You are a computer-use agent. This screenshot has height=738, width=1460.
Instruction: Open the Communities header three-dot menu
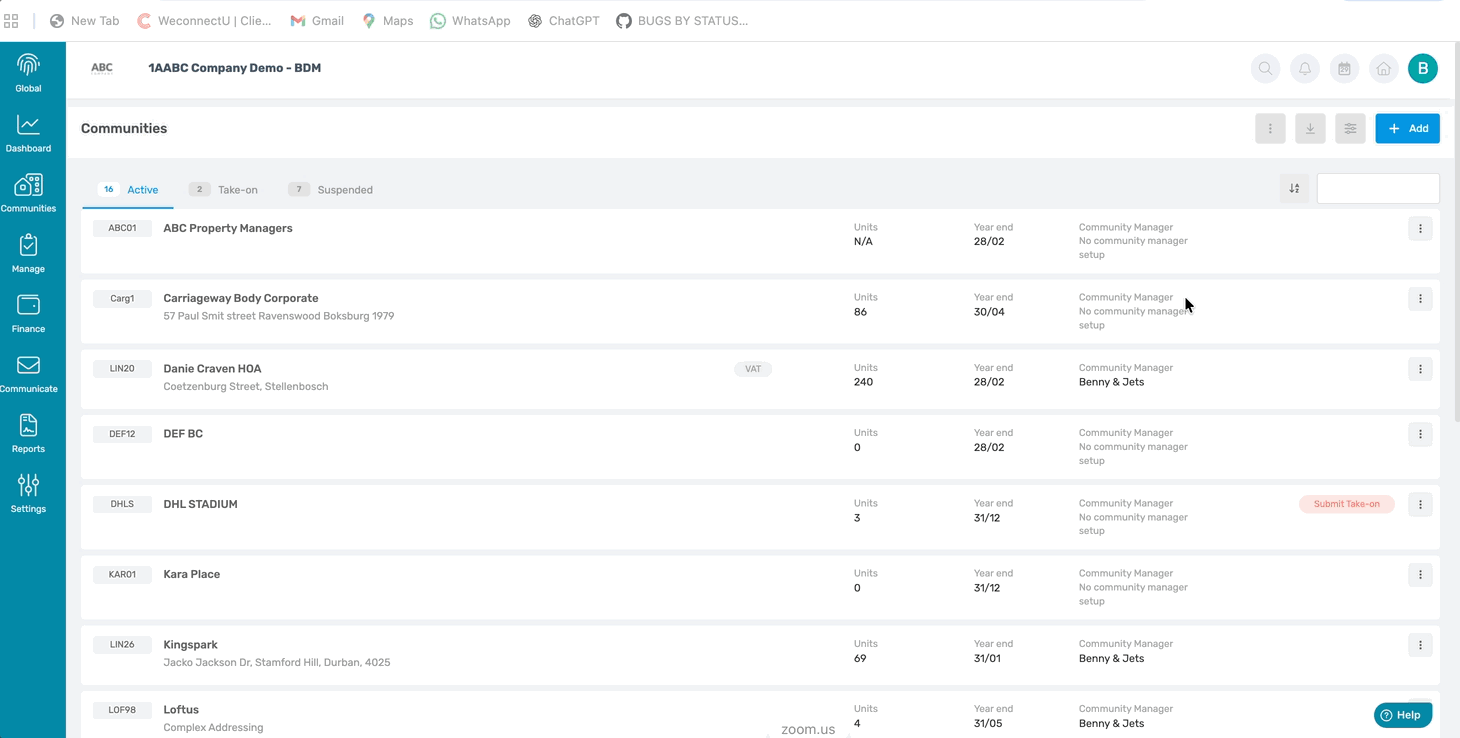(1270, 128)
